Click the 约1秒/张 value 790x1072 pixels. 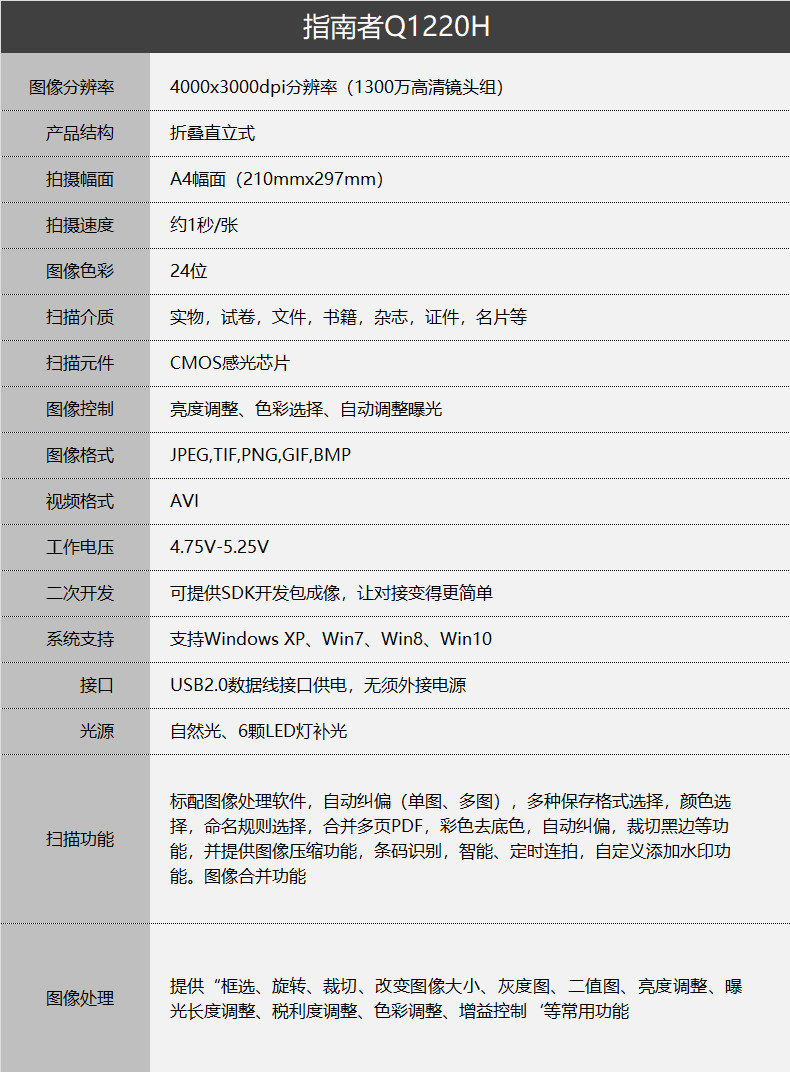pyautogui.click(x=204, y=225)
